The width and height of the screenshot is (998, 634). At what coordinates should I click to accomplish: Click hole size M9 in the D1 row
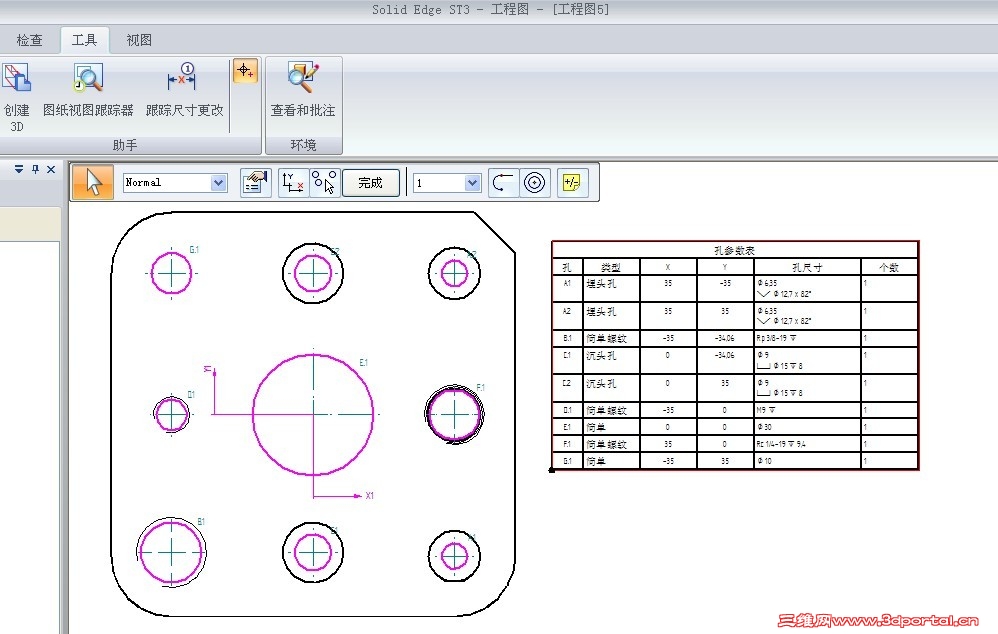[x=766, y=410]
